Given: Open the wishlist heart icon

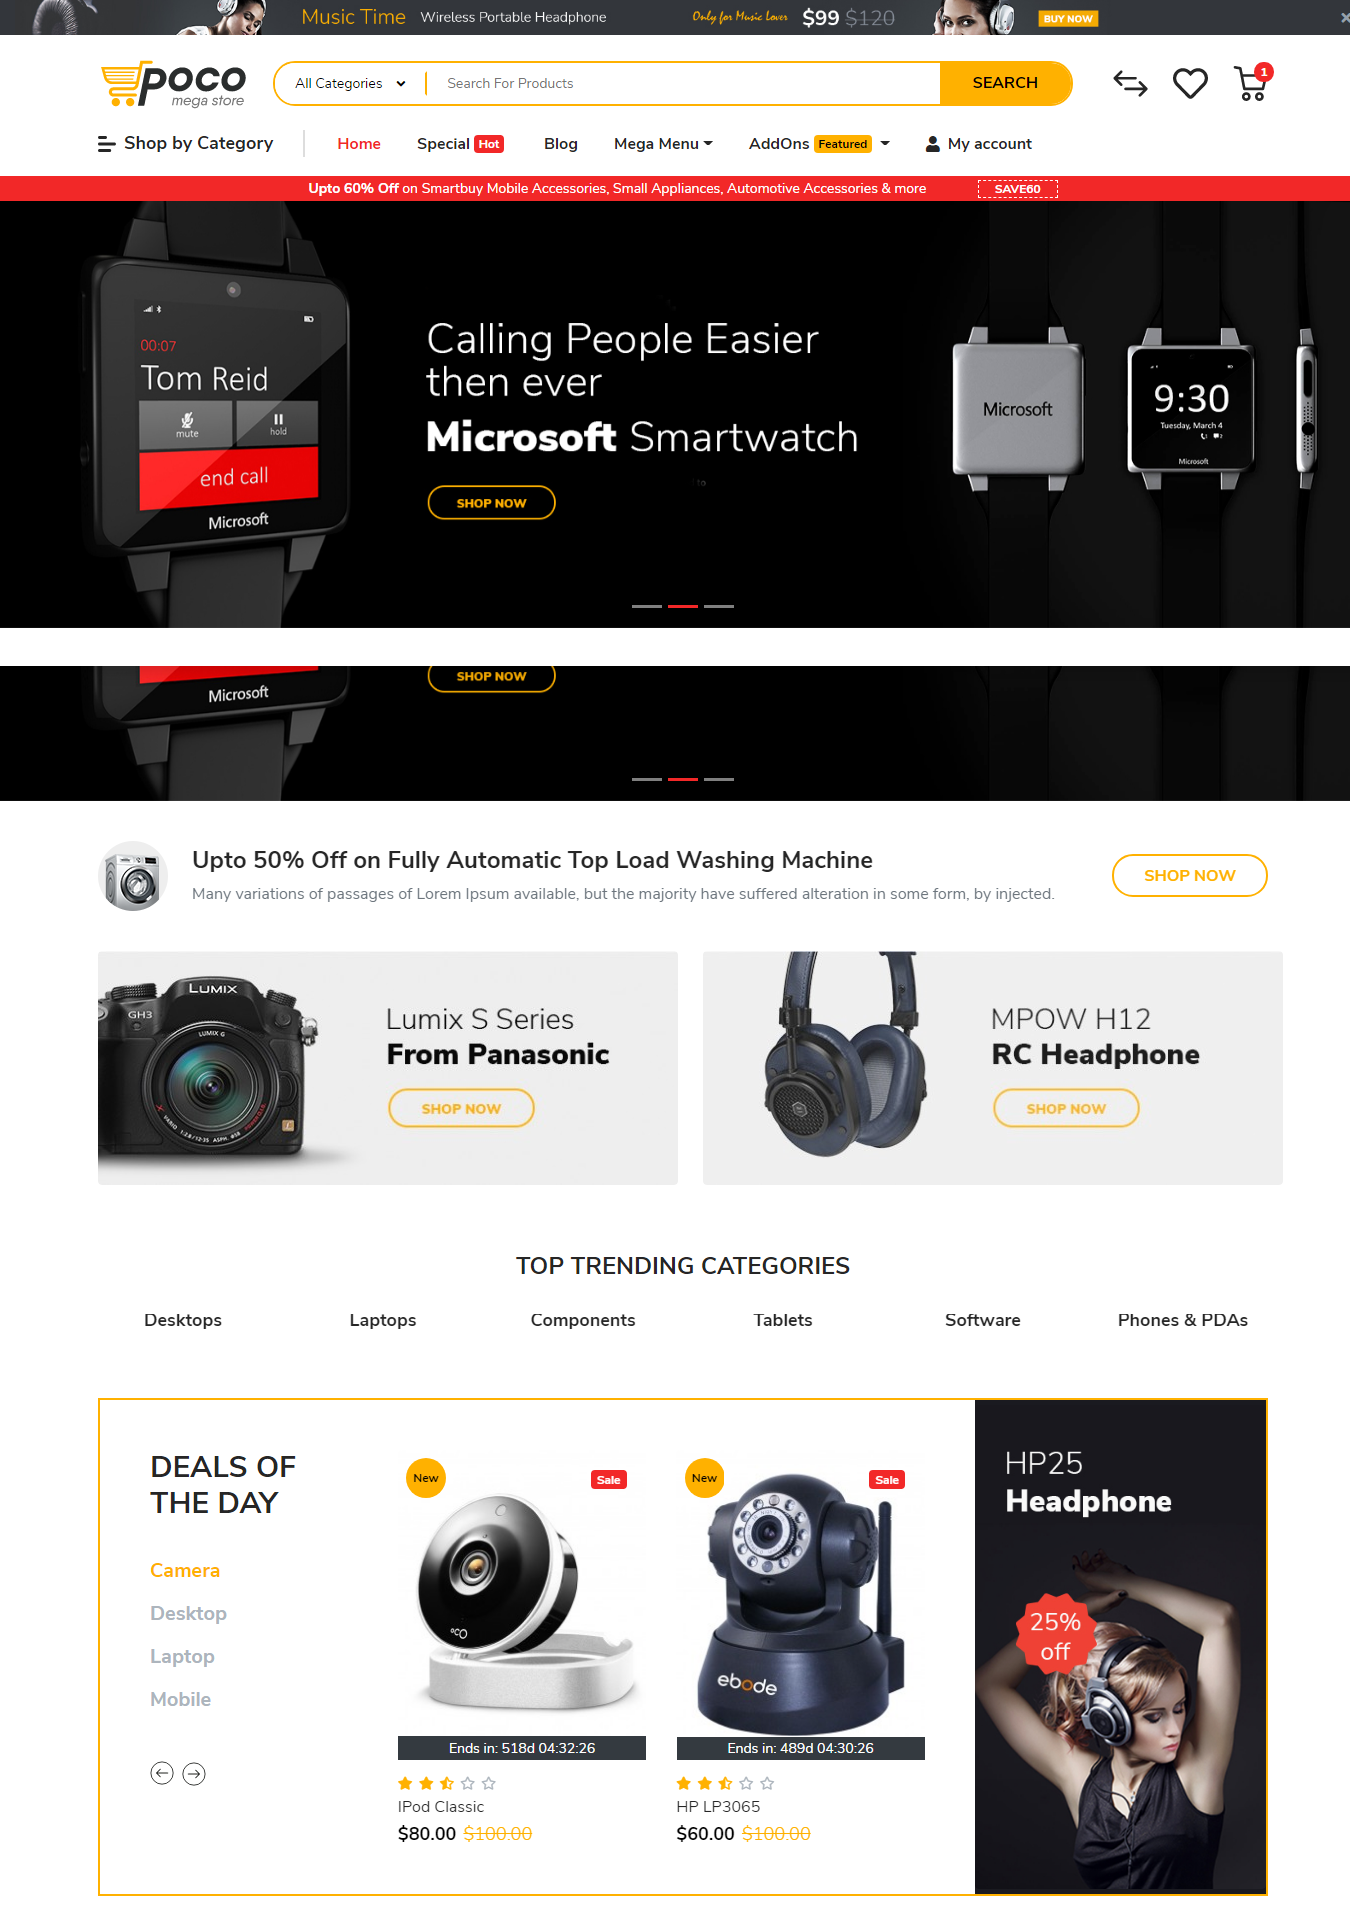Looking at the screenshot, I should click(1190, 84).
